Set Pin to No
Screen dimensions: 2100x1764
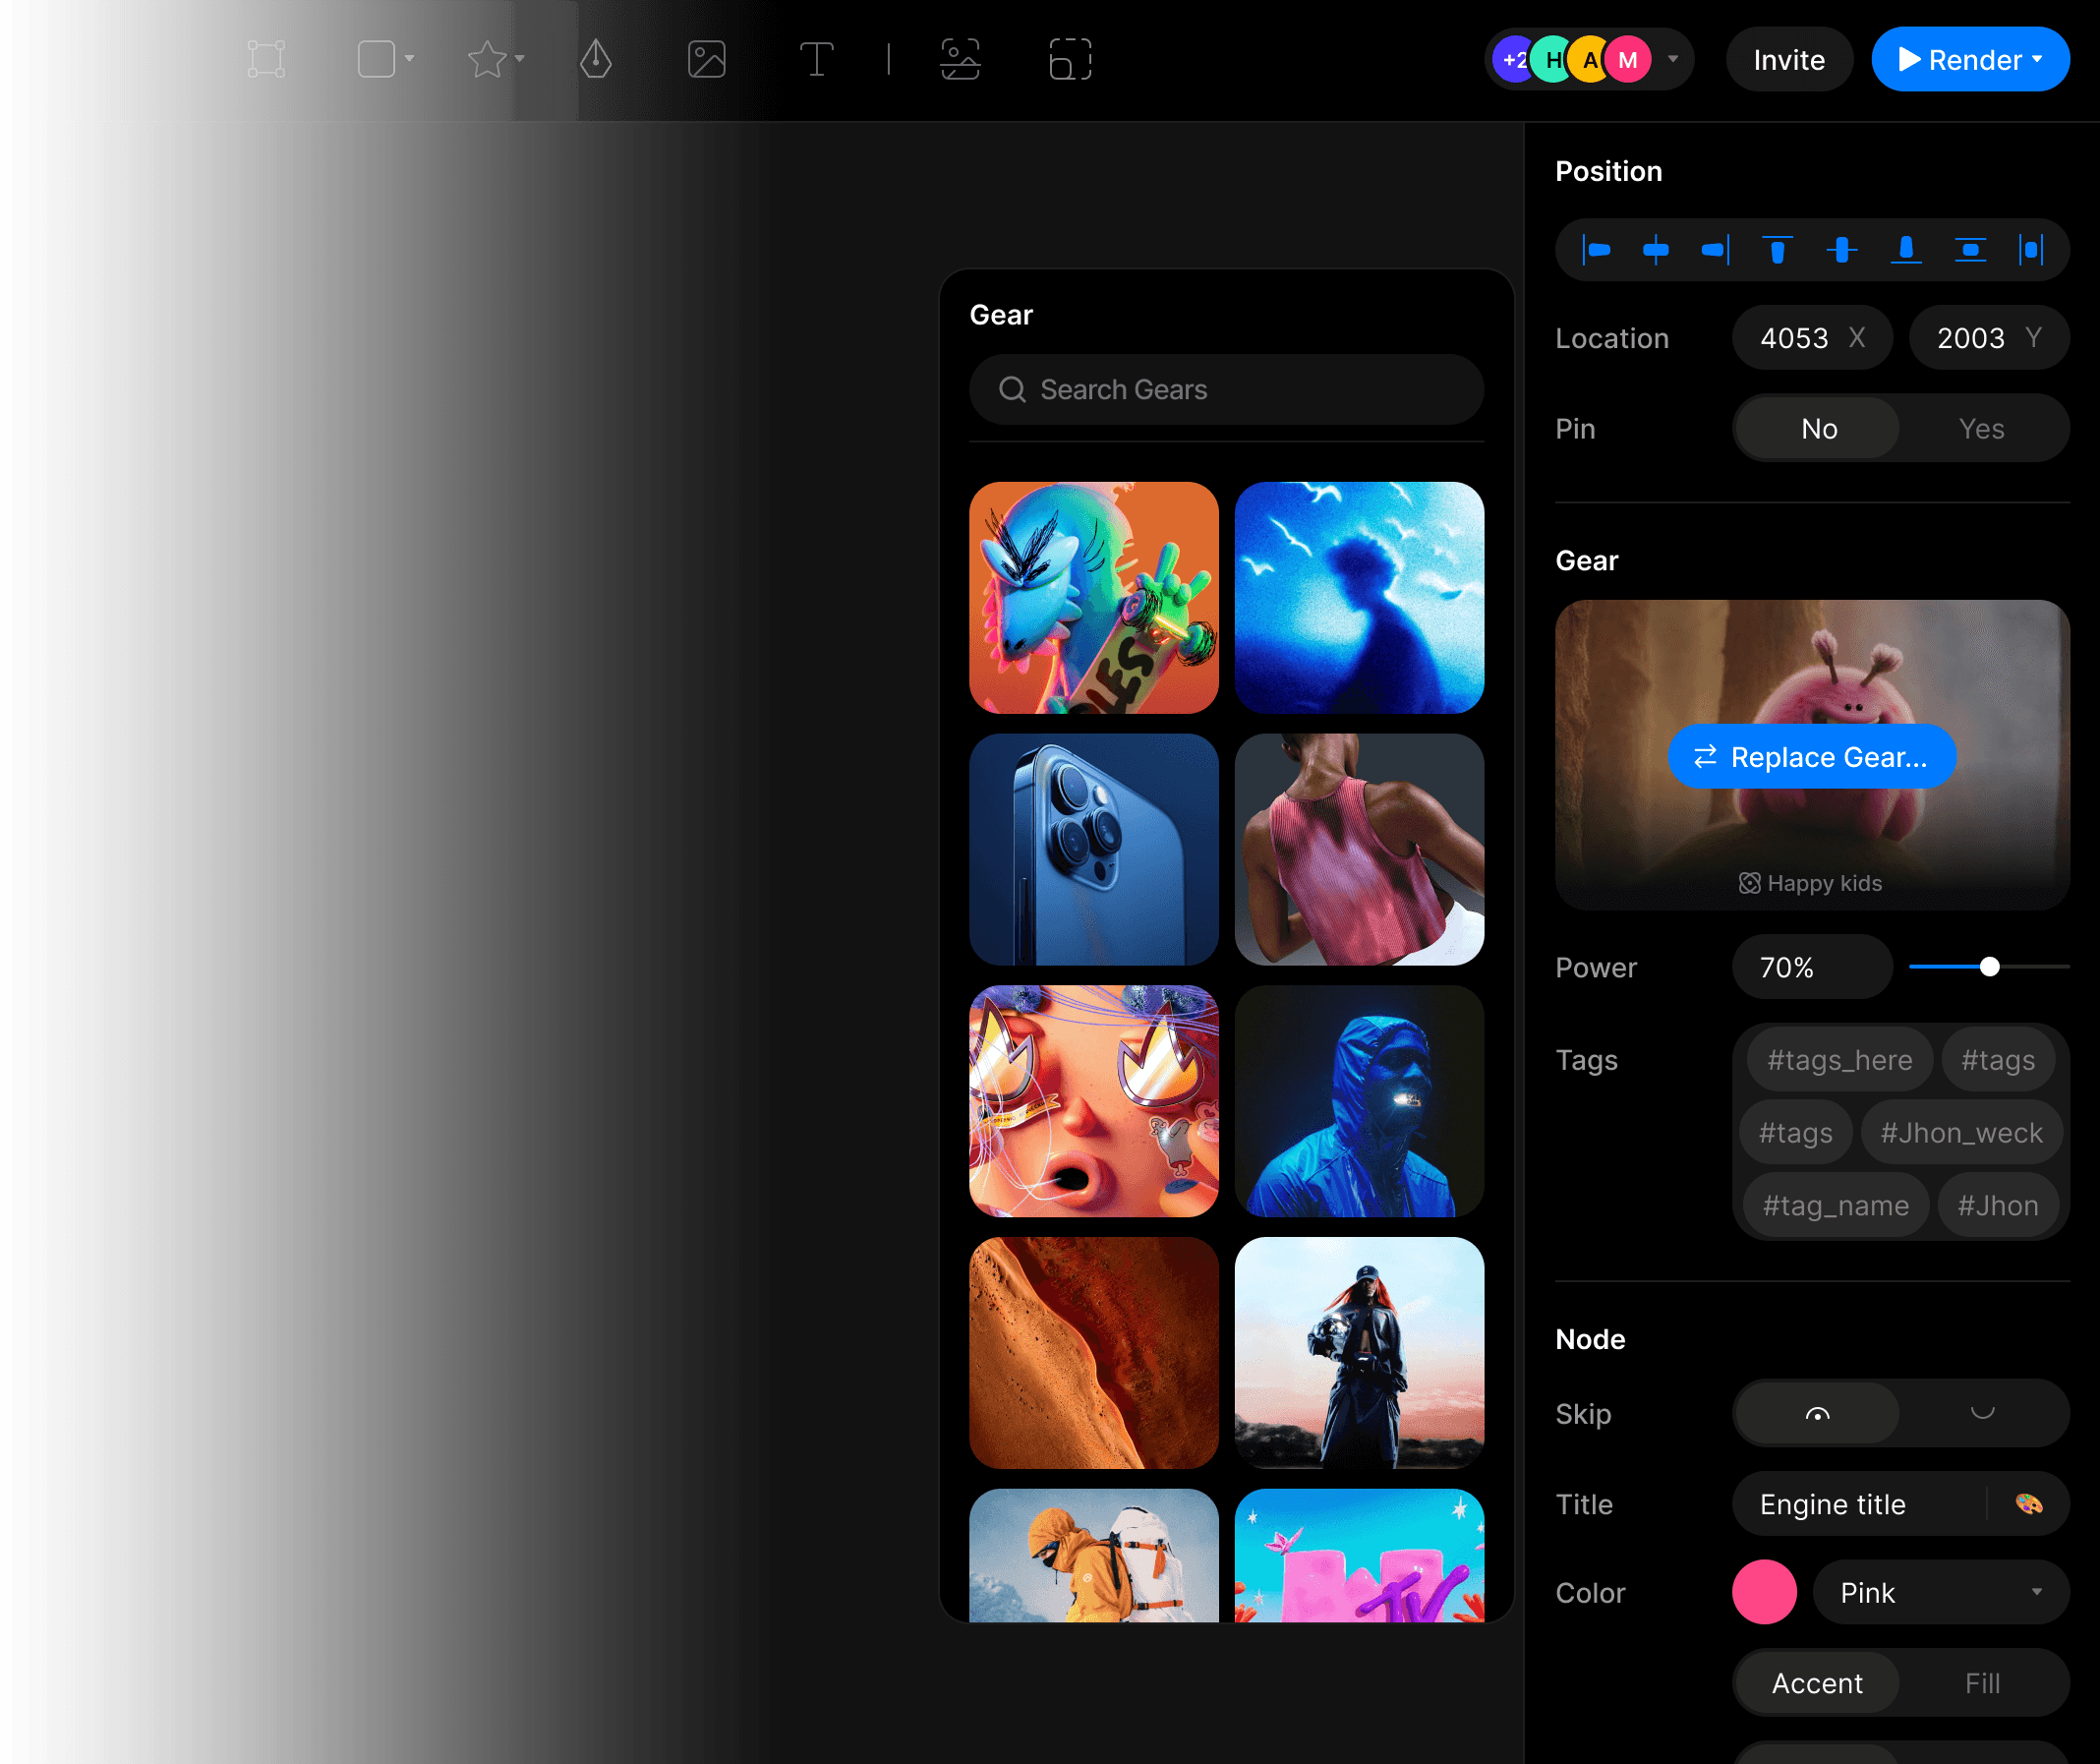click(1818, 429)
